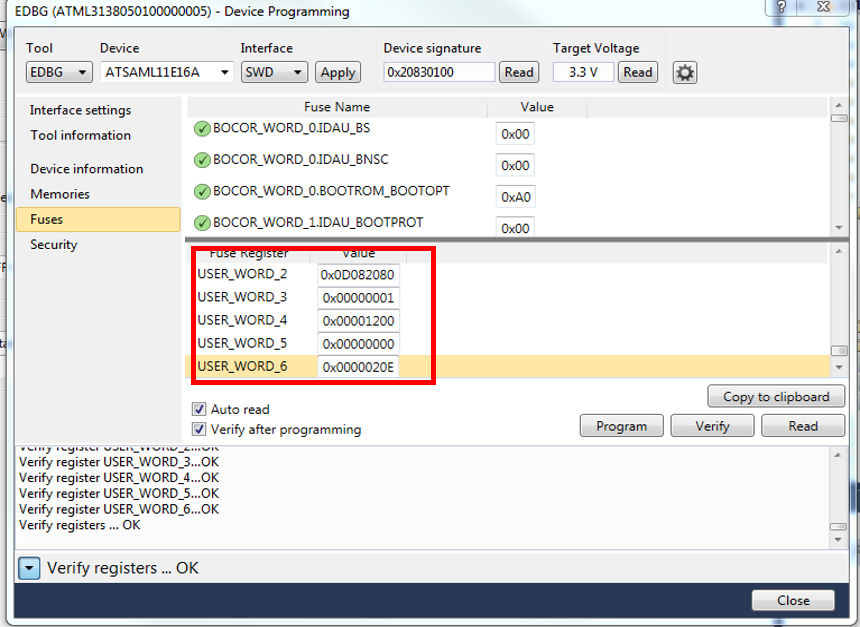860x627 pixels.
Task: Open the gear settings icon
Action: point(685,72)
